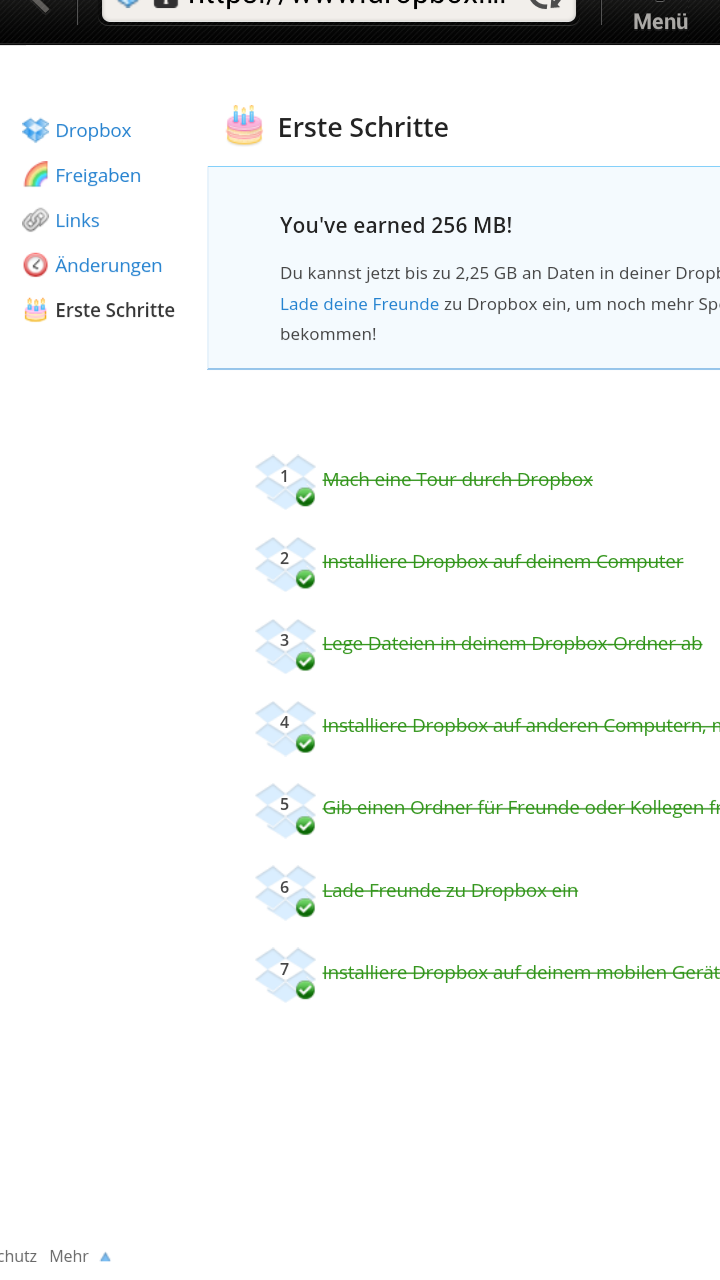Open the Dropbox sidebar link

point(93,130)
